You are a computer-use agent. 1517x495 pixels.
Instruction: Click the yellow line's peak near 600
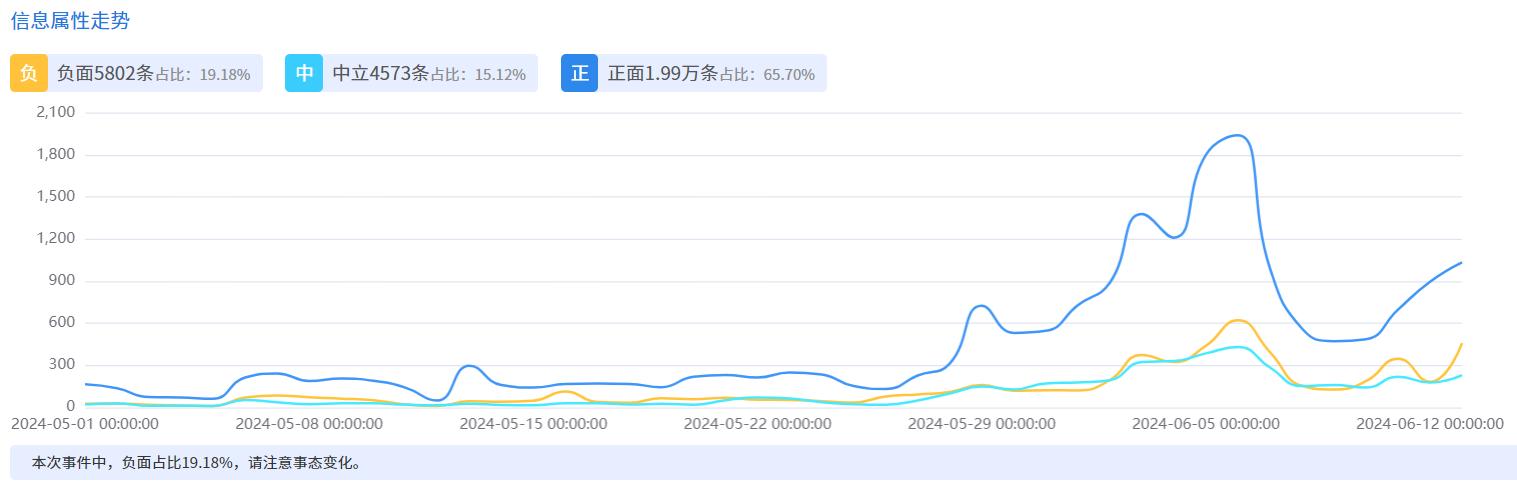tap(1238, 320)
